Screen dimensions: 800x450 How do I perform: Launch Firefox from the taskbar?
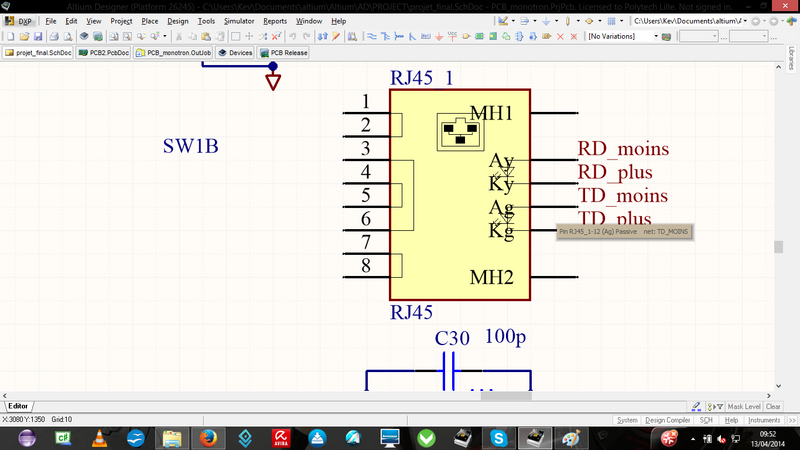pyautogui.click(x=209, y=437)
